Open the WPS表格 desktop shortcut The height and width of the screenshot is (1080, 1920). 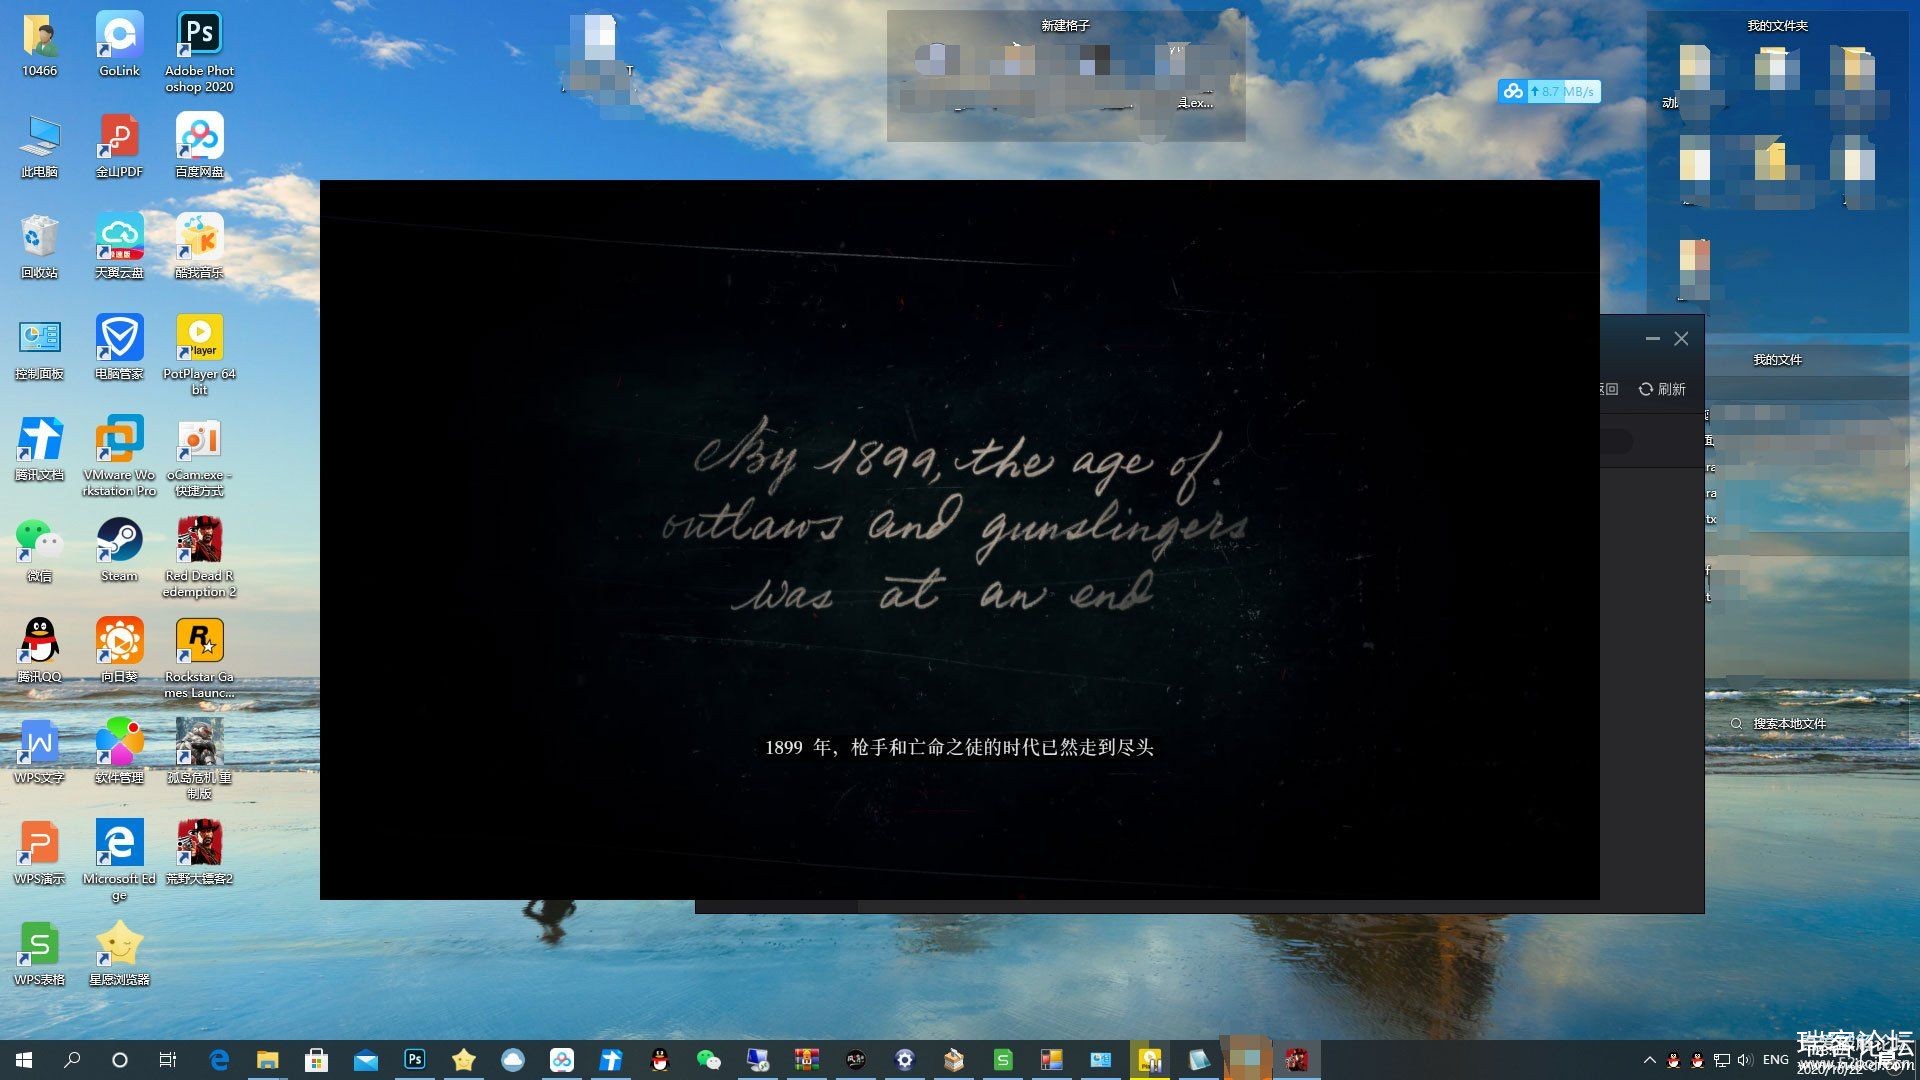point(40,954)
